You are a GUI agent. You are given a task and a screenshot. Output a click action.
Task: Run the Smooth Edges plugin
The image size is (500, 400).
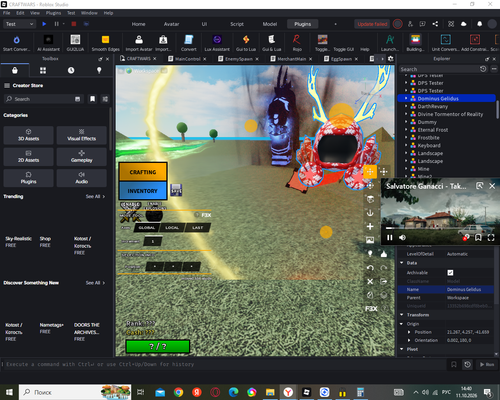click(x=105, y=43)
